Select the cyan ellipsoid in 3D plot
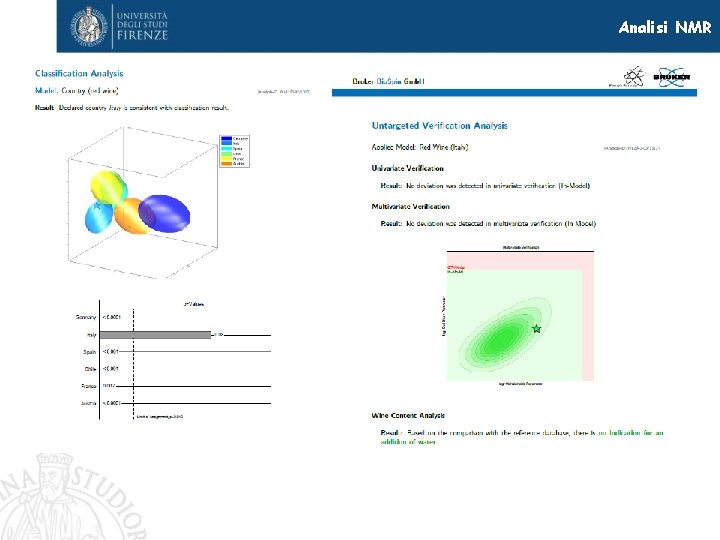The width and height of the screenshot is (720, 540). 98,217
